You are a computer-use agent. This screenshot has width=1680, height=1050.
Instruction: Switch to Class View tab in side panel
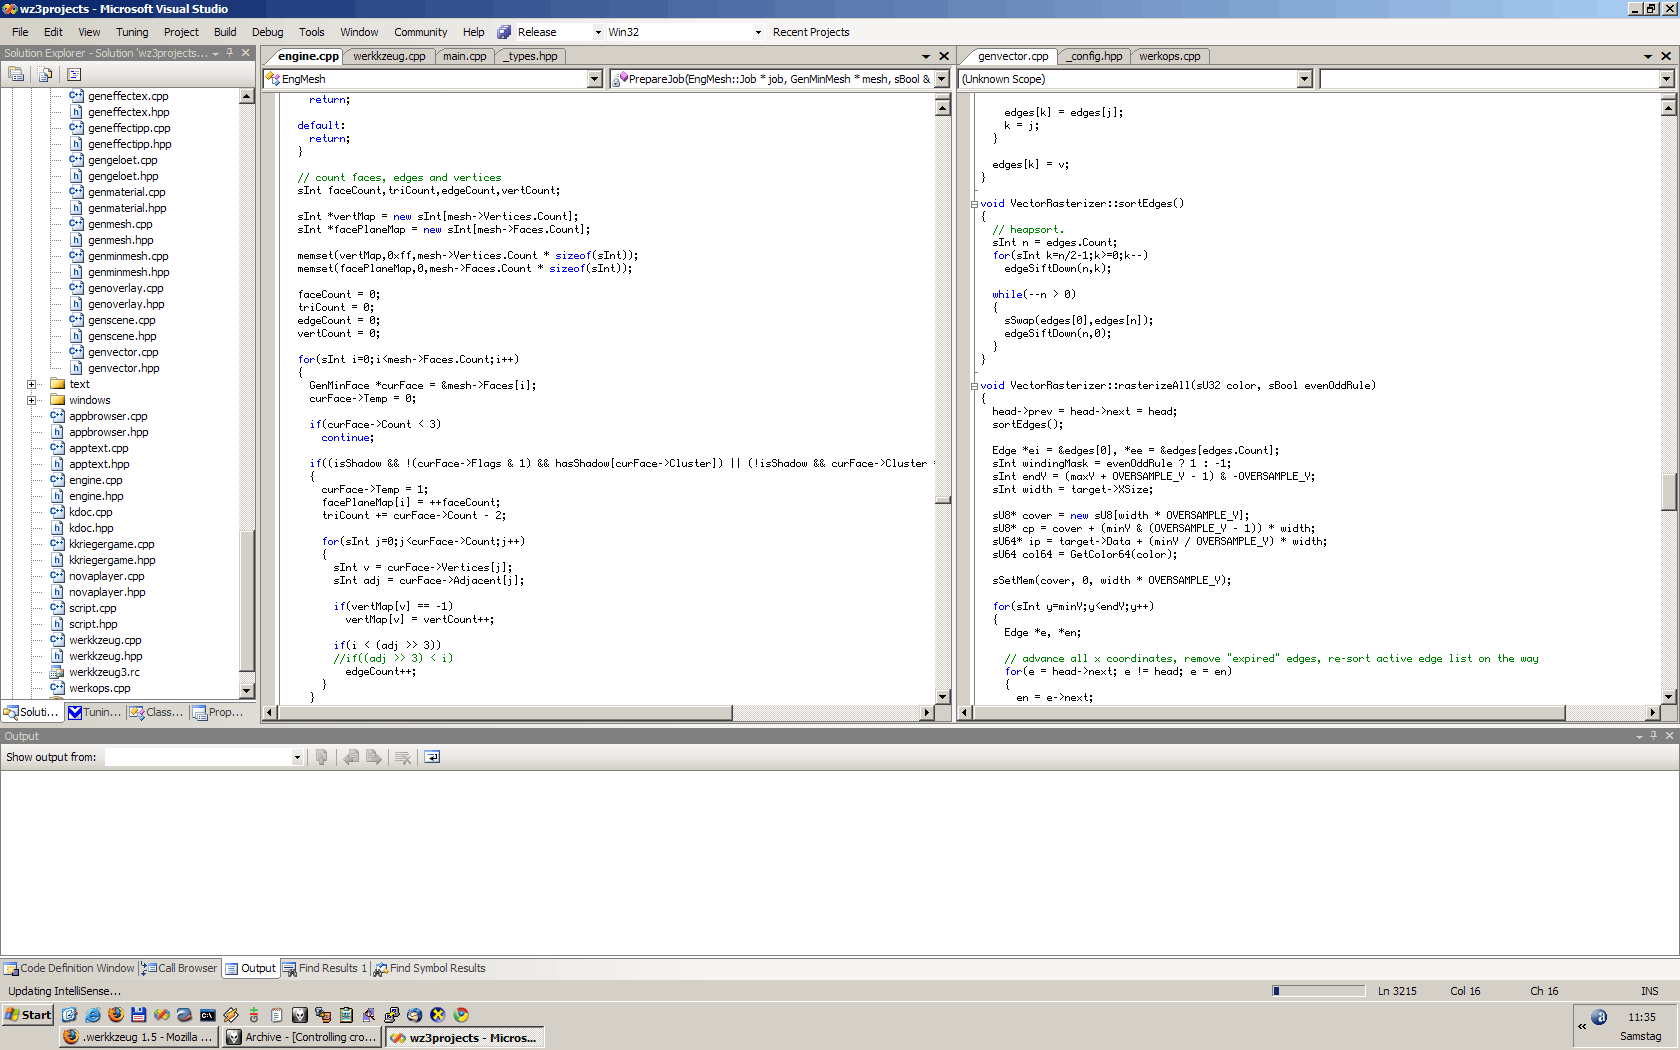pos(157,712)
